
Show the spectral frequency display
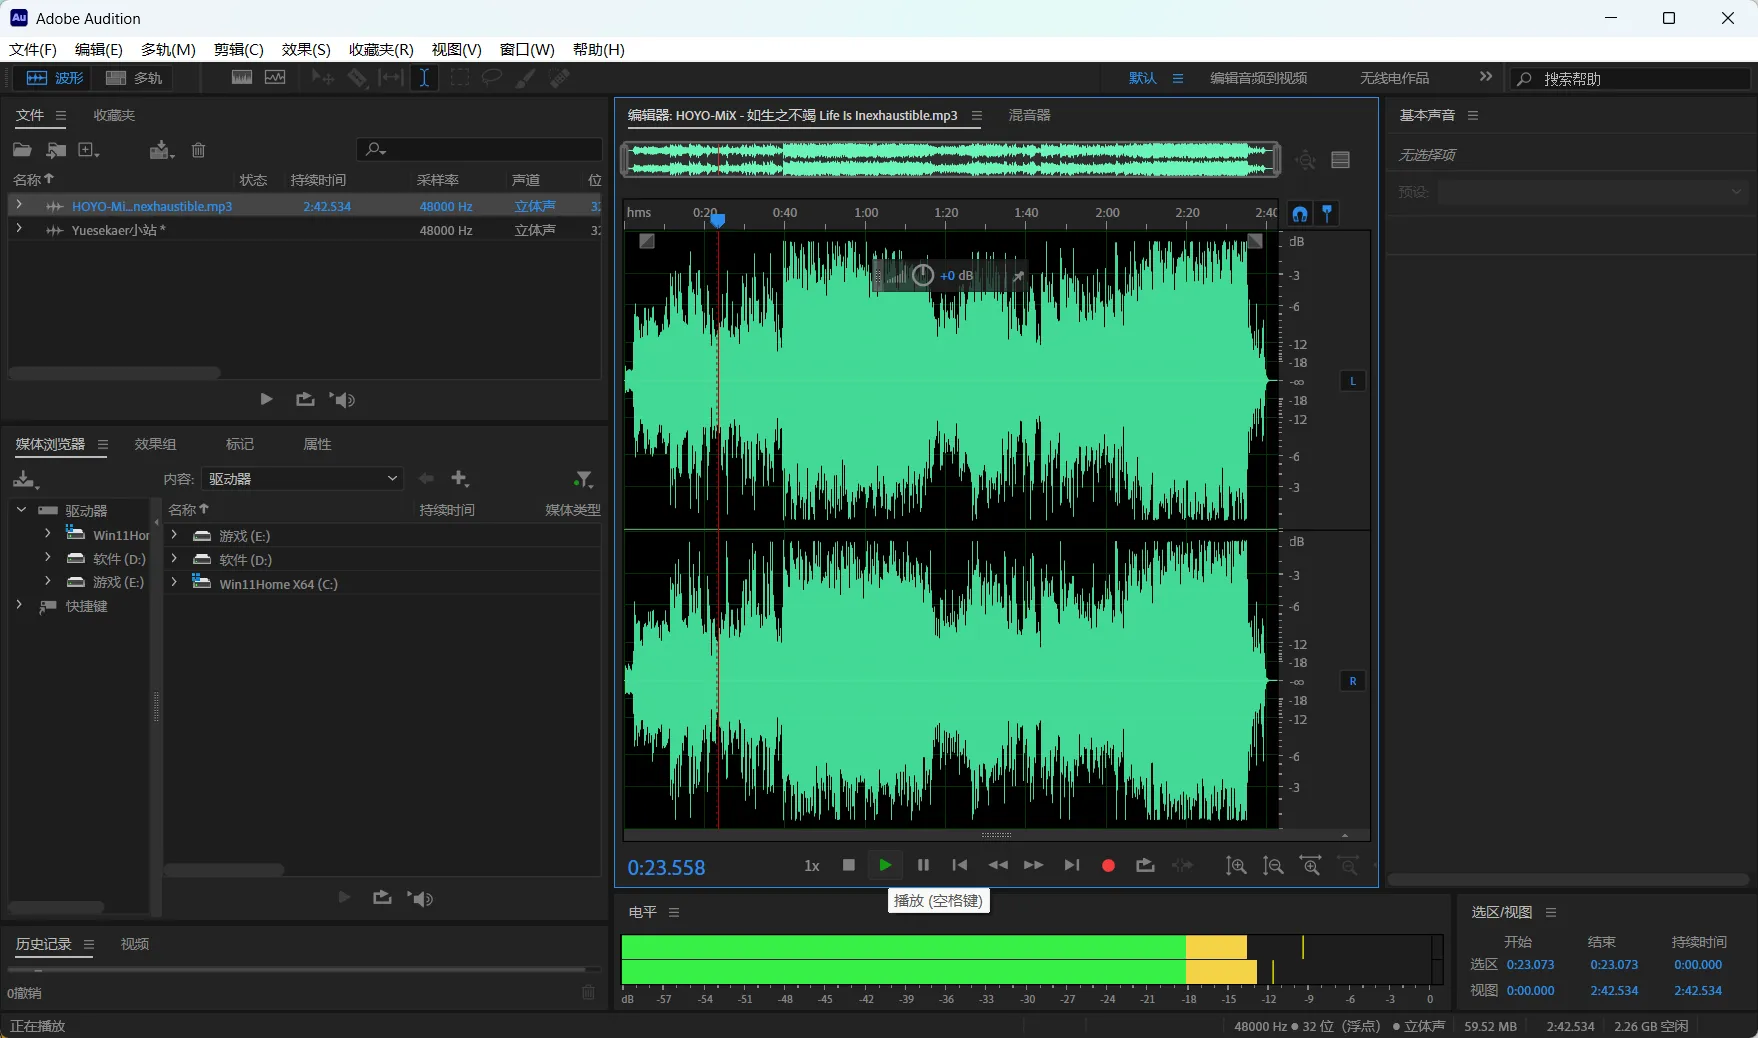(241, 78)
